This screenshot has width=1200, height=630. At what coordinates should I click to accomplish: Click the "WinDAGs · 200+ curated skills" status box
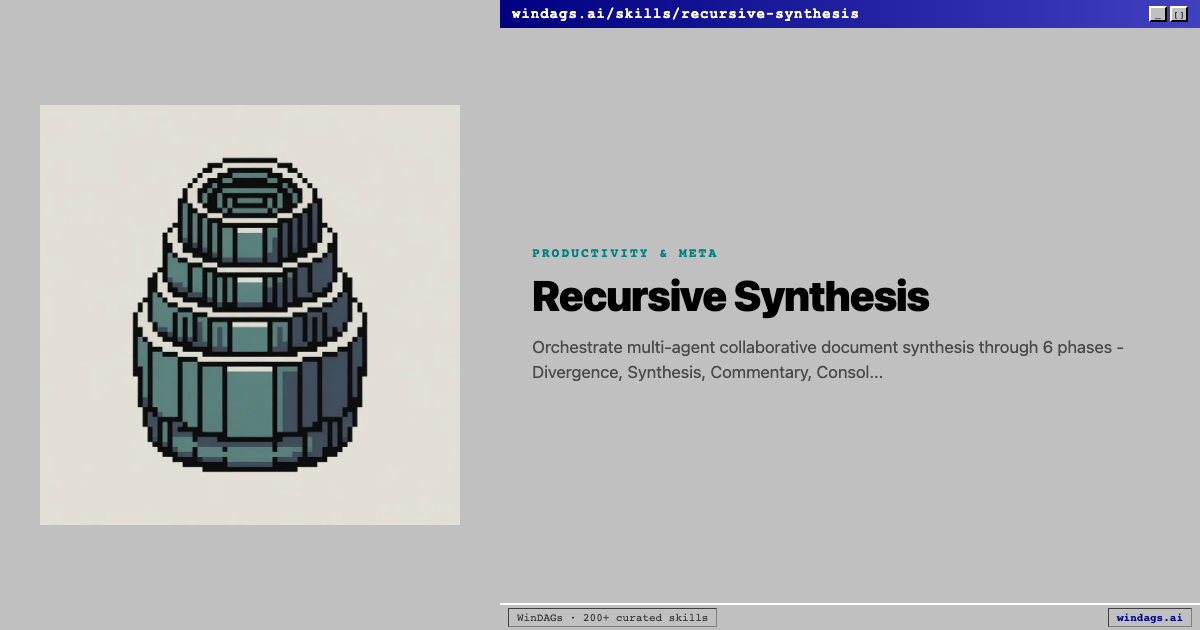click(612, 618)
